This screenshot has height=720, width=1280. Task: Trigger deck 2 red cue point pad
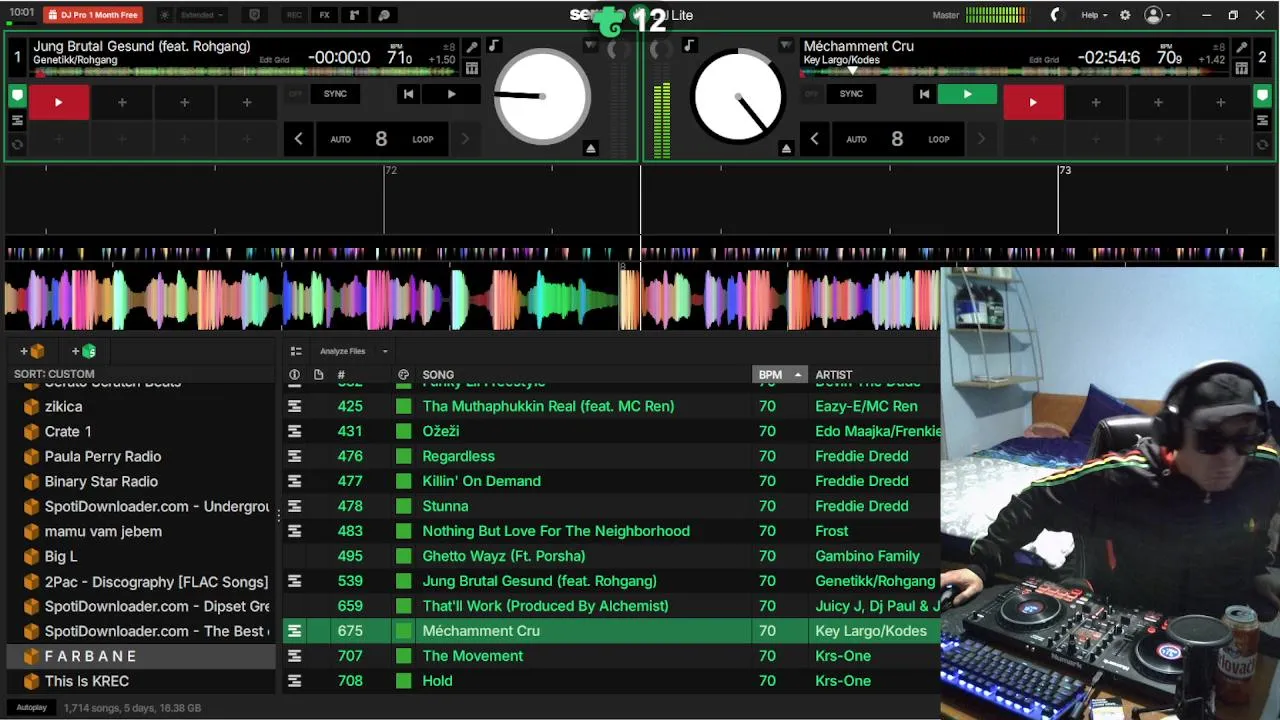pyautogui.click(x=1033, y=102)
